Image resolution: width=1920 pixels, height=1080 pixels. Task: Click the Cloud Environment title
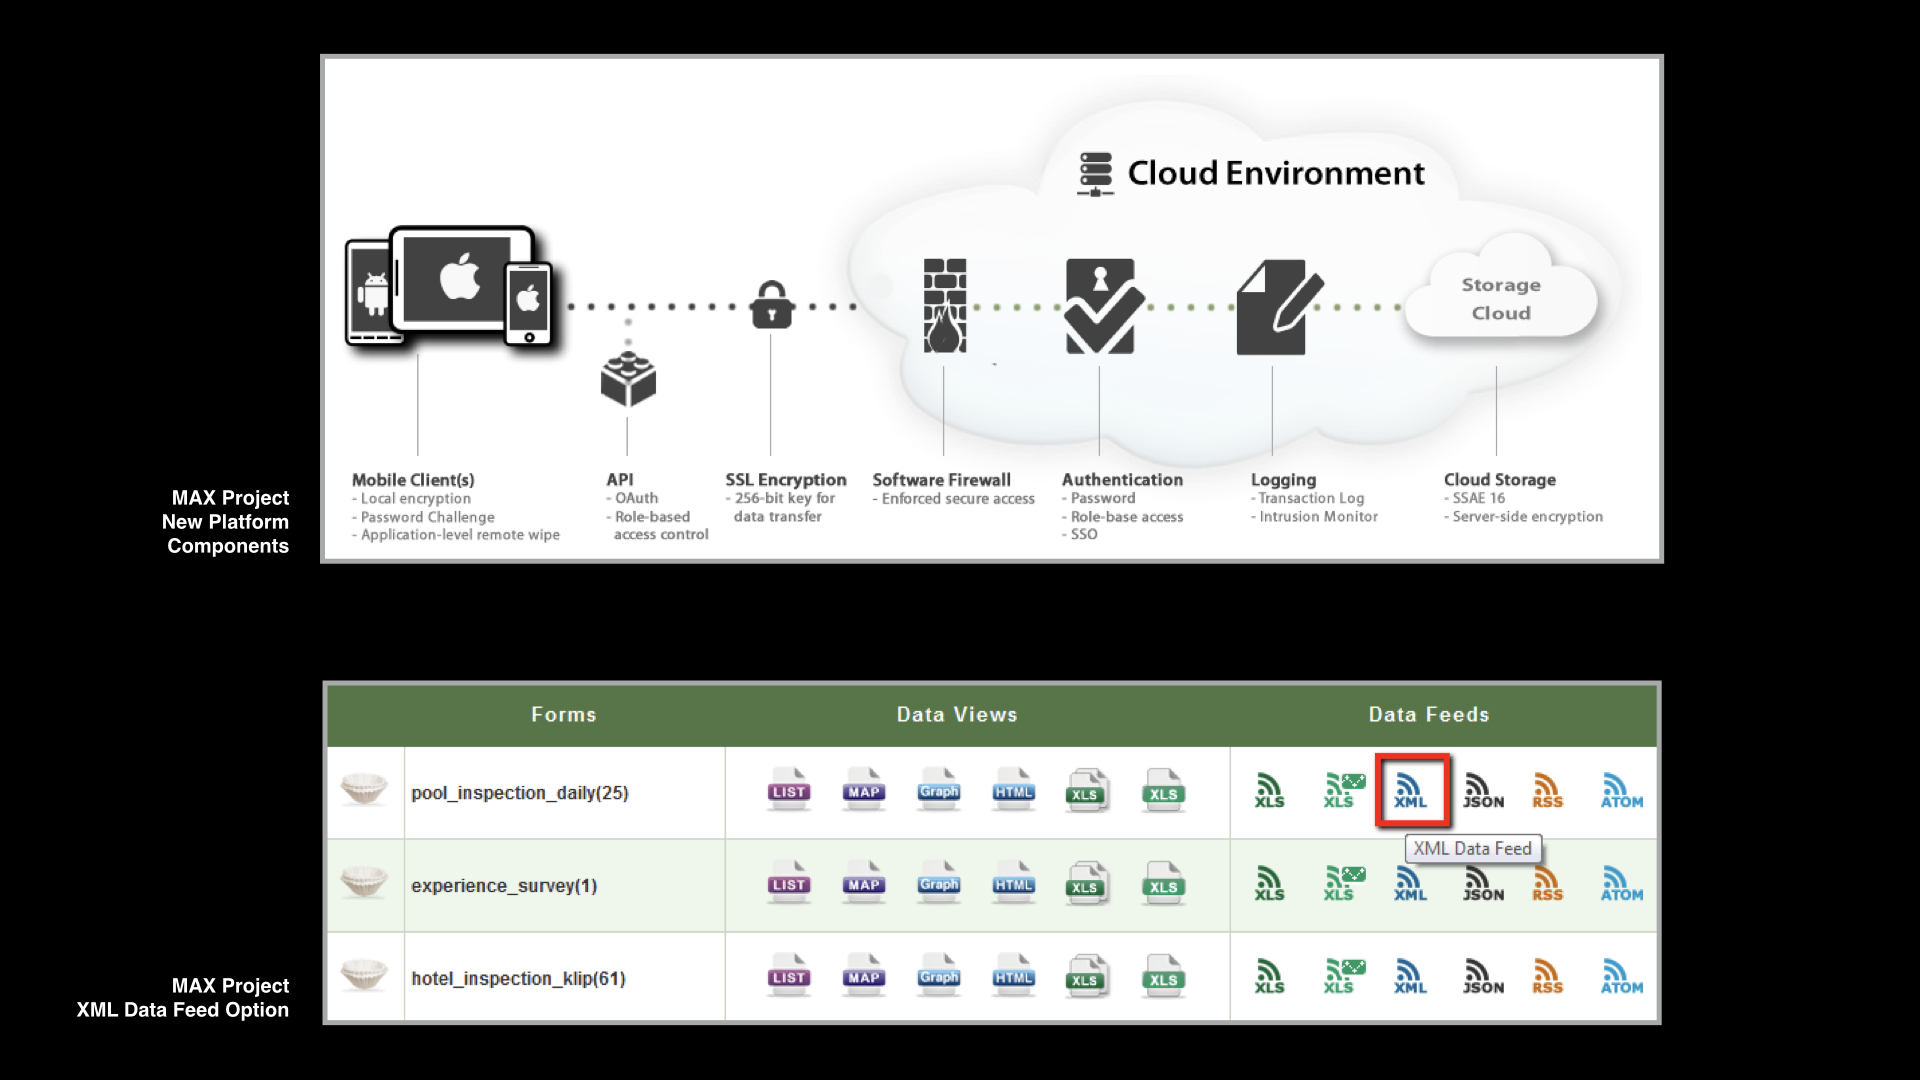point(1276,173)
